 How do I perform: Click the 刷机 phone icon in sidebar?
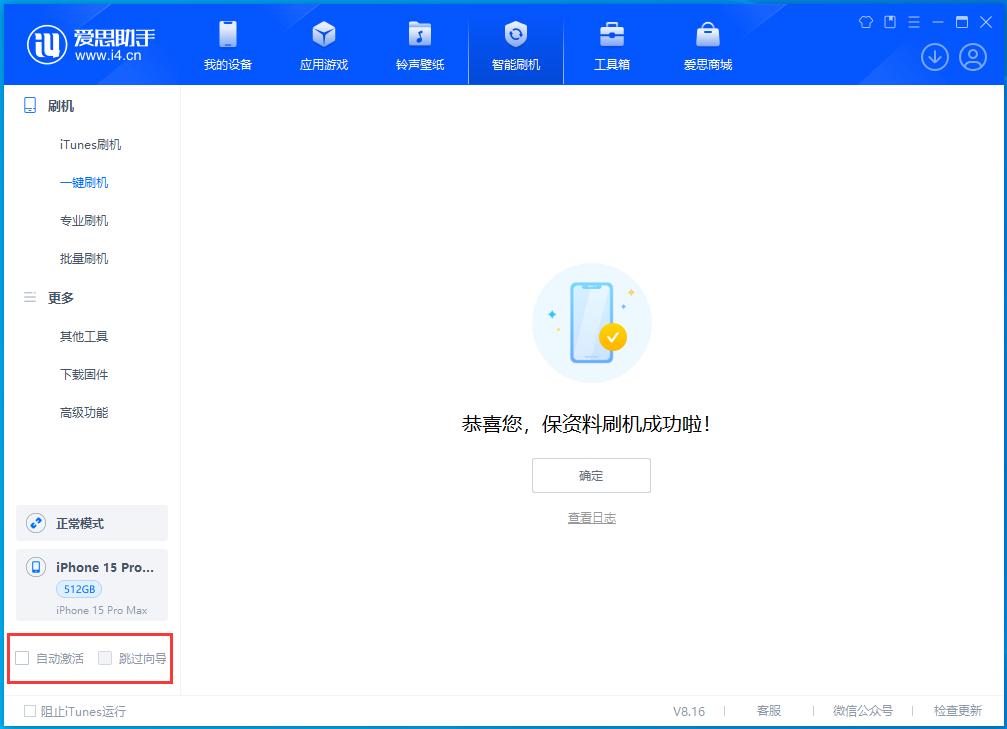[x=30, y=105]
